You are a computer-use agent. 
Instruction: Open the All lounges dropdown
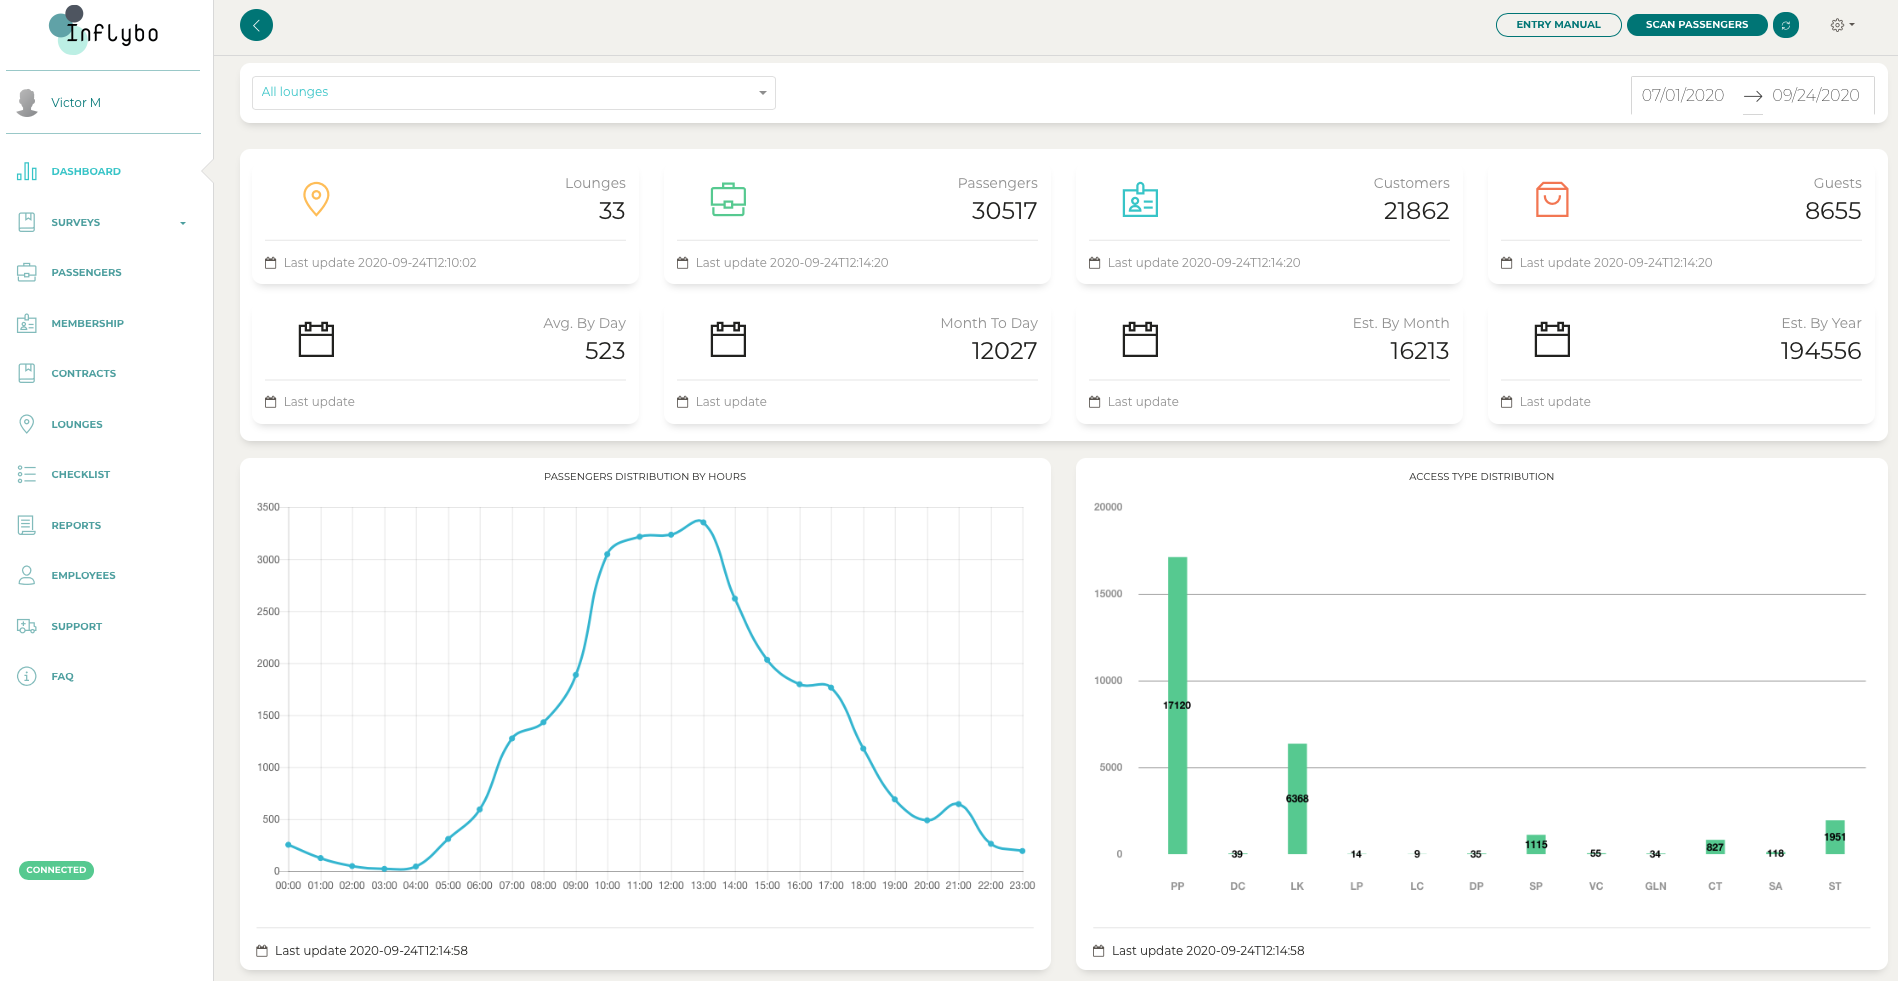pos(513,93)
